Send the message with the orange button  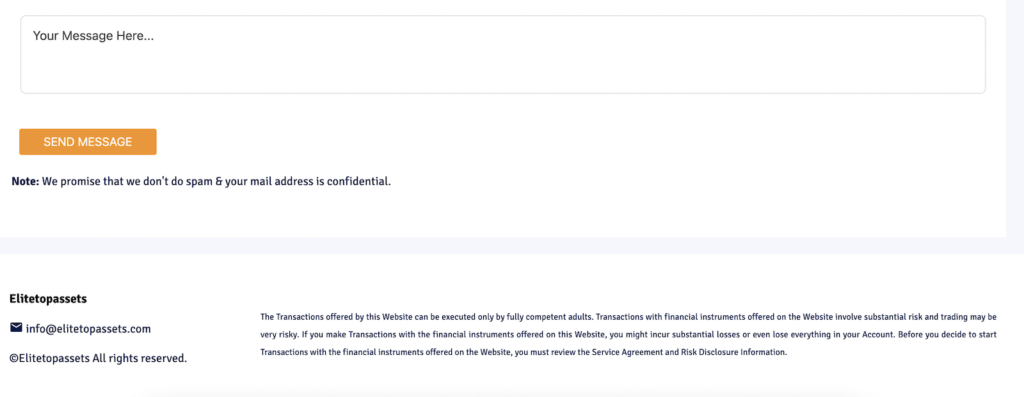(88, 142)
